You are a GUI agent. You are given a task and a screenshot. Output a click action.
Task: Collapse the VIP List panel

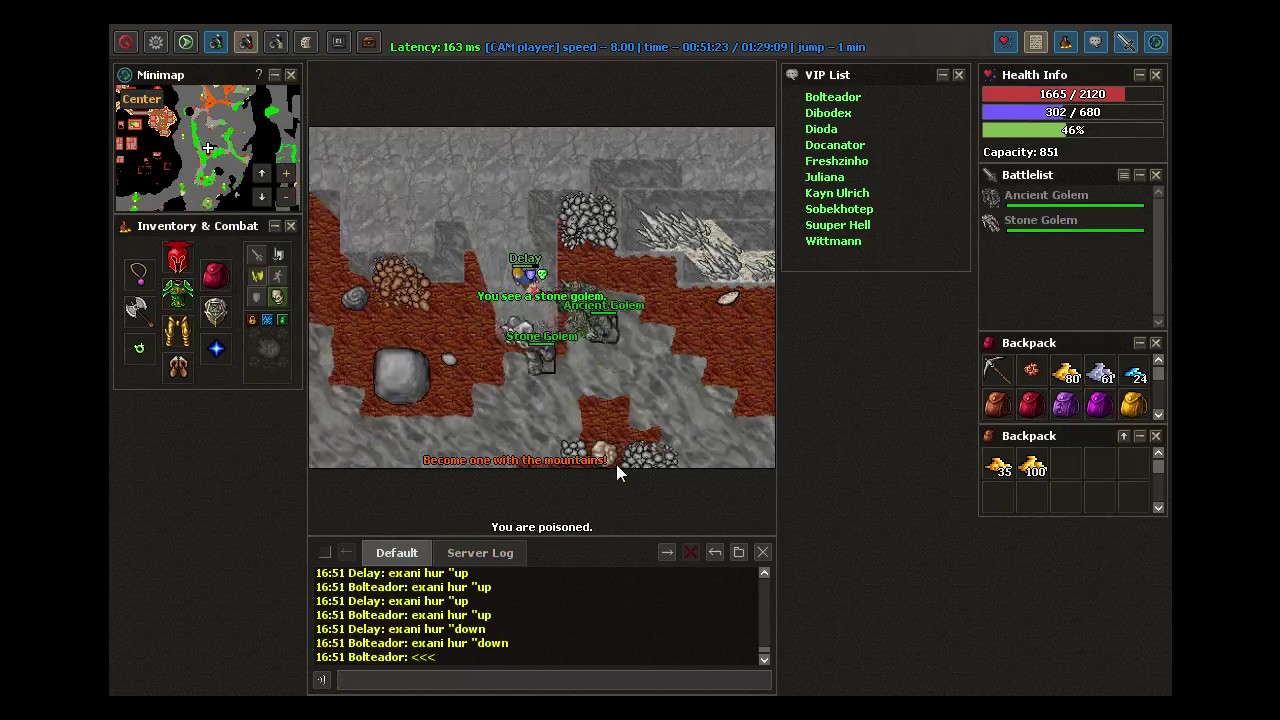942,75
